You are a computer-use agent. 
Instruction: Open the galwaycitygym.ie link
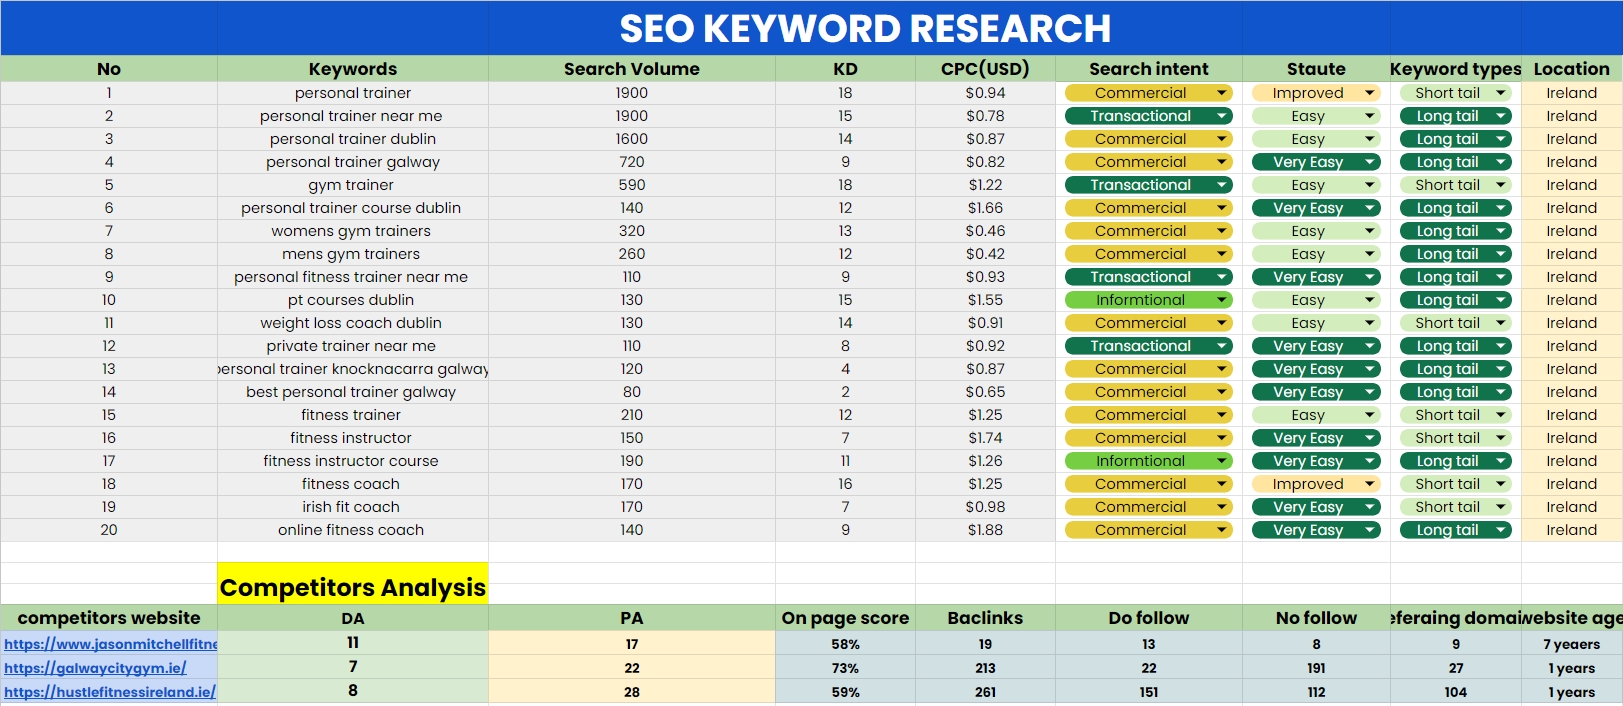coord(95,668)
